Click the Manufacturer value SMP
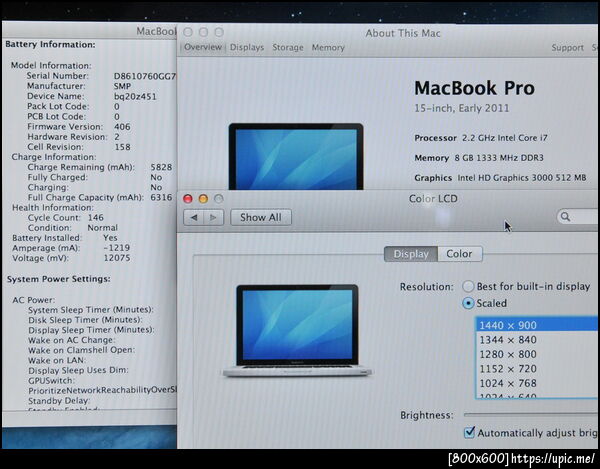600x469 pixels. pos(122,86)
